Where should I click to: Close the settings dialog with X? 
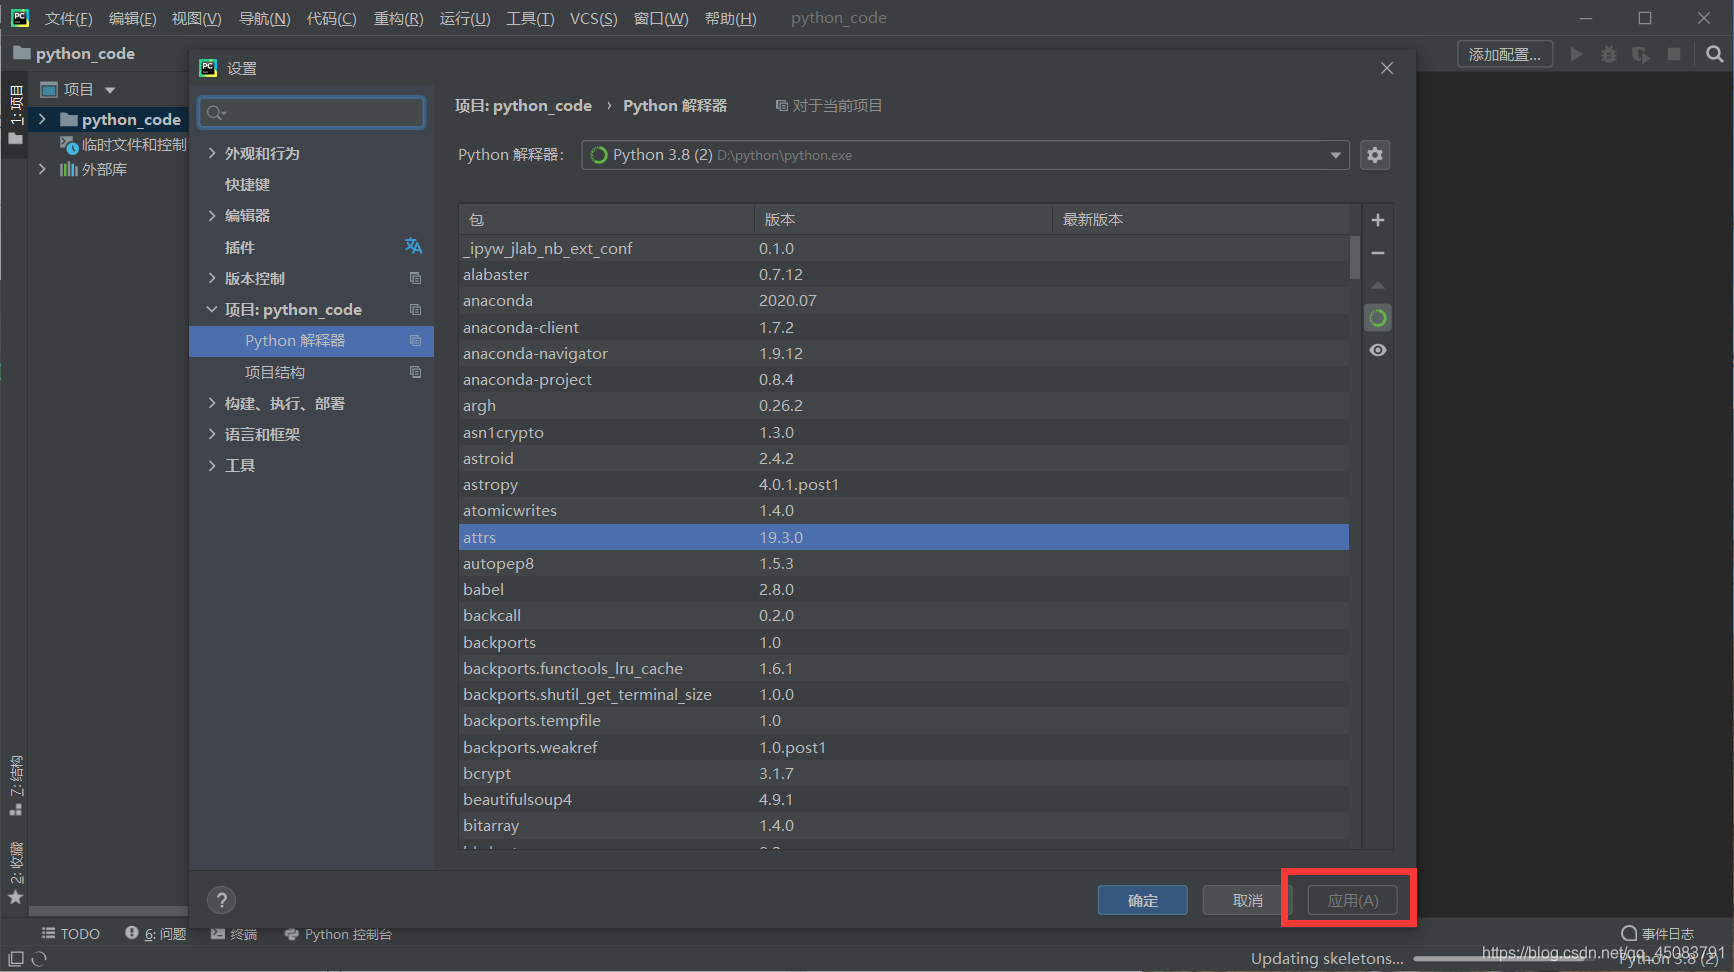tap(1386, 68)
